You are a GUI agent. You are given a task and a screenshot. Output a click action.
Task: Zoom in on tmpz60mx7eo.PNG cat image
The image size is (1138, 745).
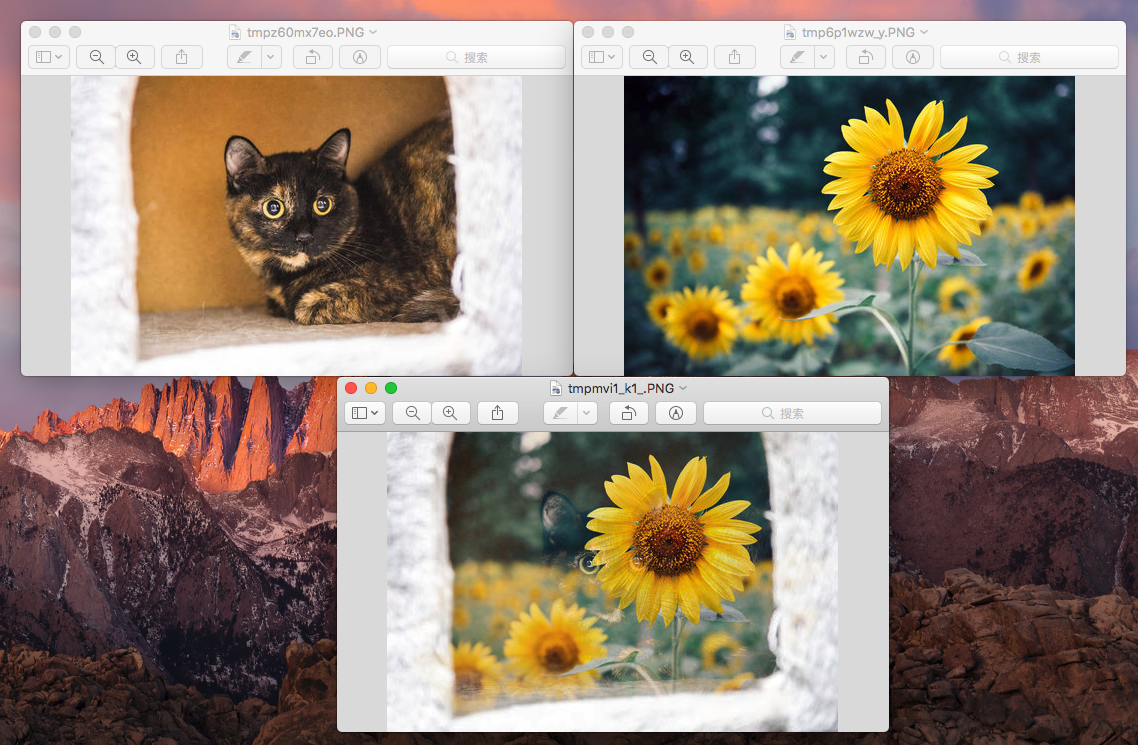(x=134, y=57)
